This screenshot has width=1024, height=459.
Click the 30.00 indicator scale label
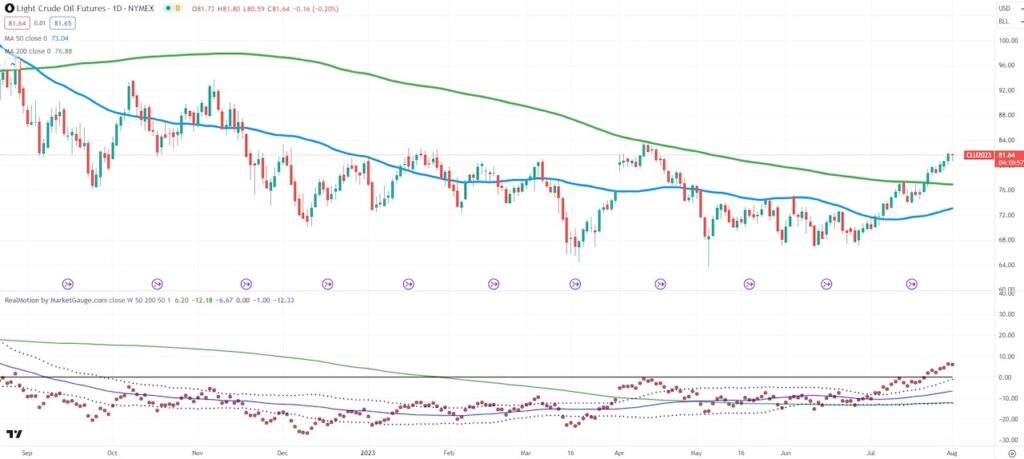(x=1006, y=314)
